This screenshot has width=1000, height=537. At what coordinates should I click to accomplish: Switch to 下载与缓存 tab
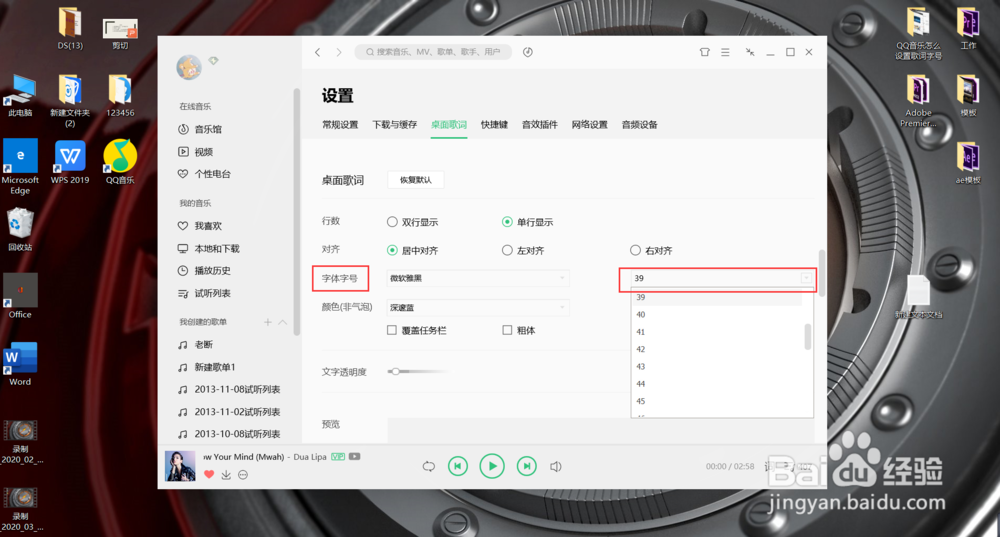point(395,124)
